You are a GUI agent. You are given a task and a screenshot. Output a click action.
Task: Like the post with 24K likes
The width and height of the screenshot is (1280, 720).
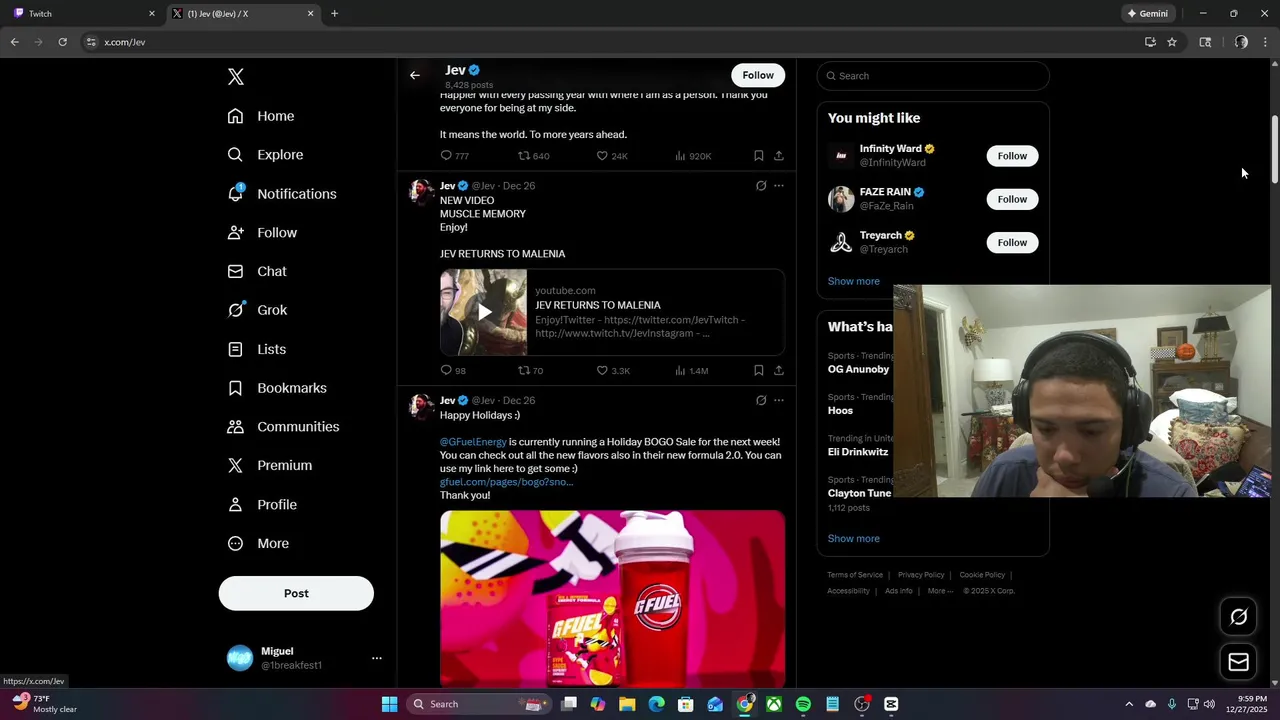611,156
